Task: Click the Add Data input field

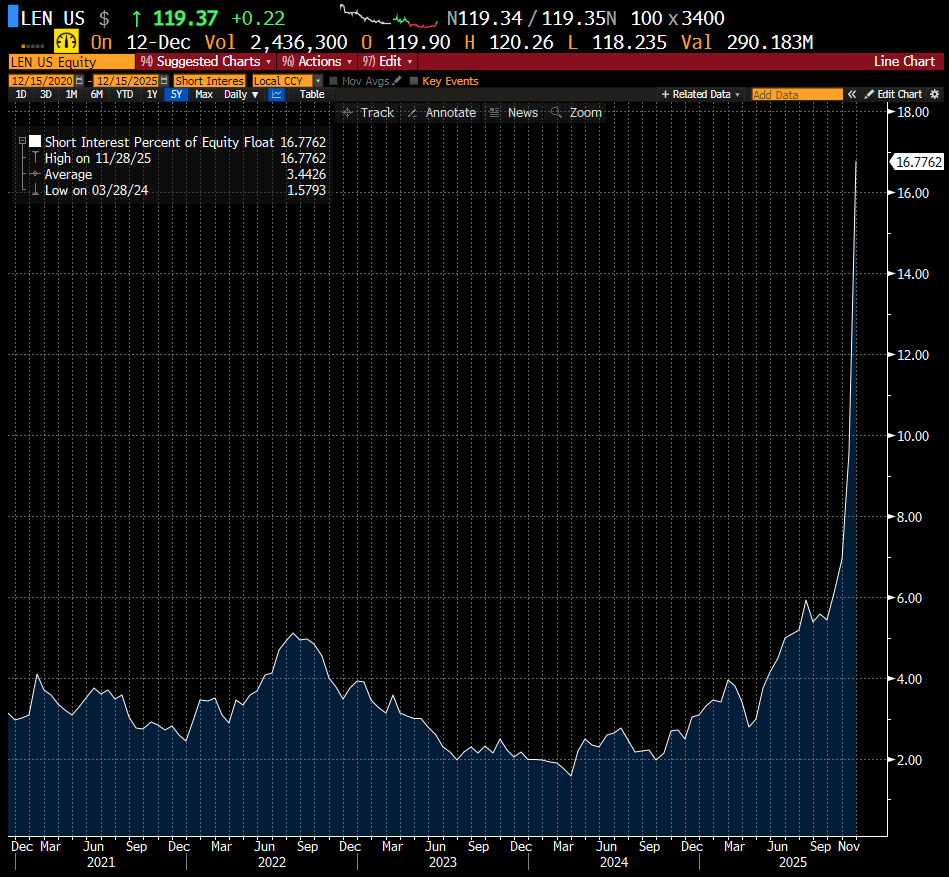Action: [796, 94]
